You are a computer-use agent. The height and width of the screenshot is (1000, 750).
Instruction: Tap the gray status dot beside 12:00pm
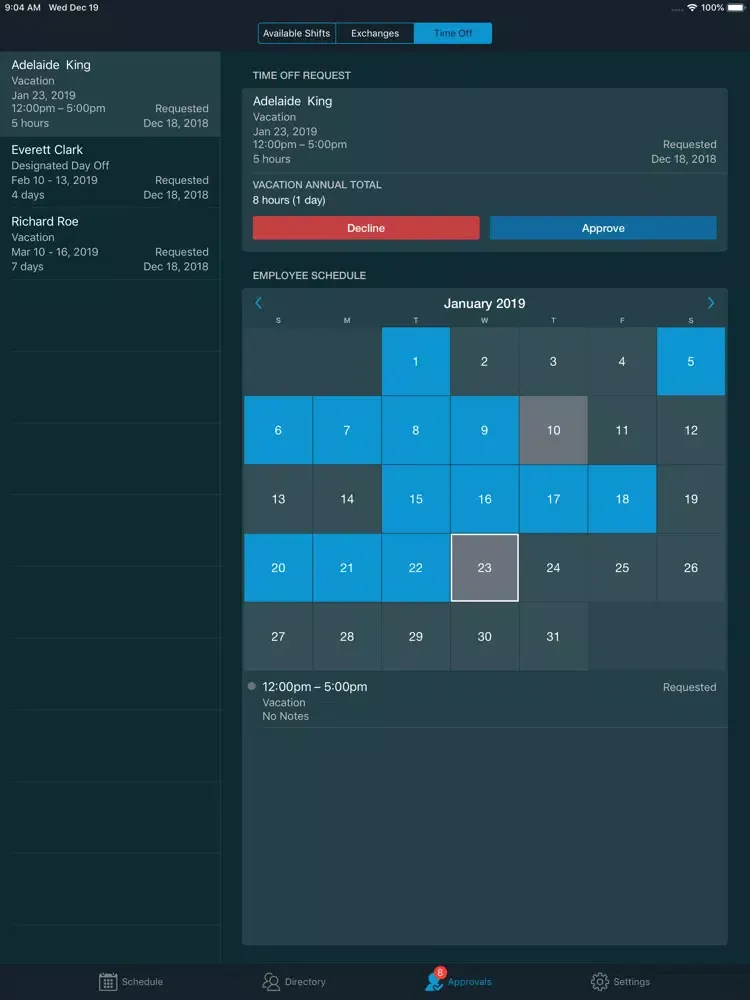point(252,686)
